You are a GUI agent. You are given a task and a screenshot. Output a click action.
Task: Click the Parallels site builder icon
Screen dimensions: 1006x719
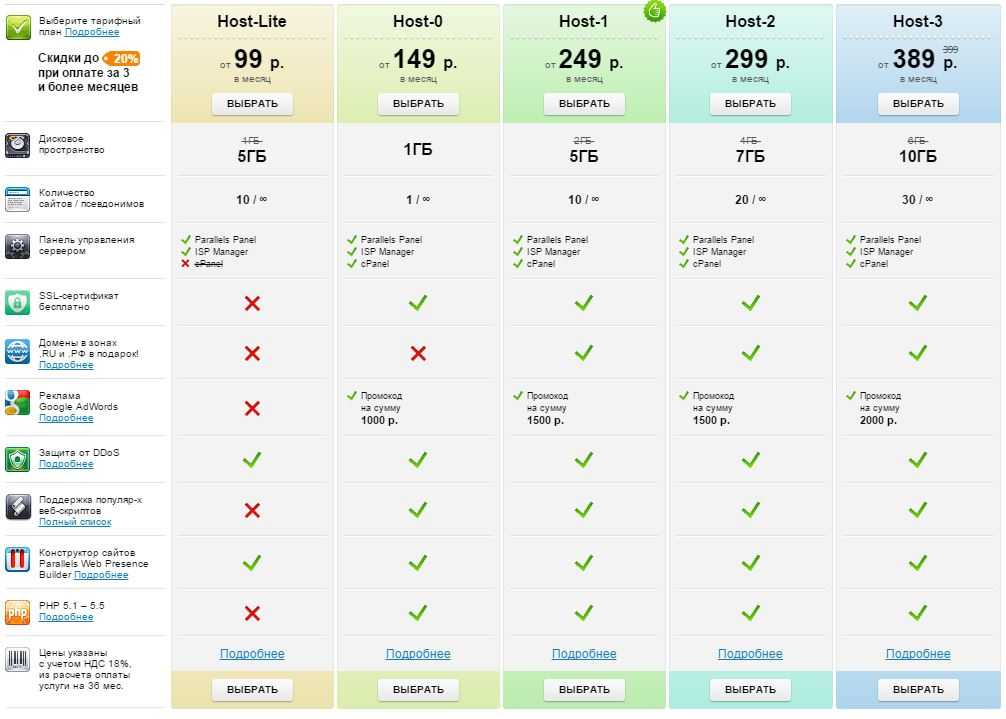[18, 560]
